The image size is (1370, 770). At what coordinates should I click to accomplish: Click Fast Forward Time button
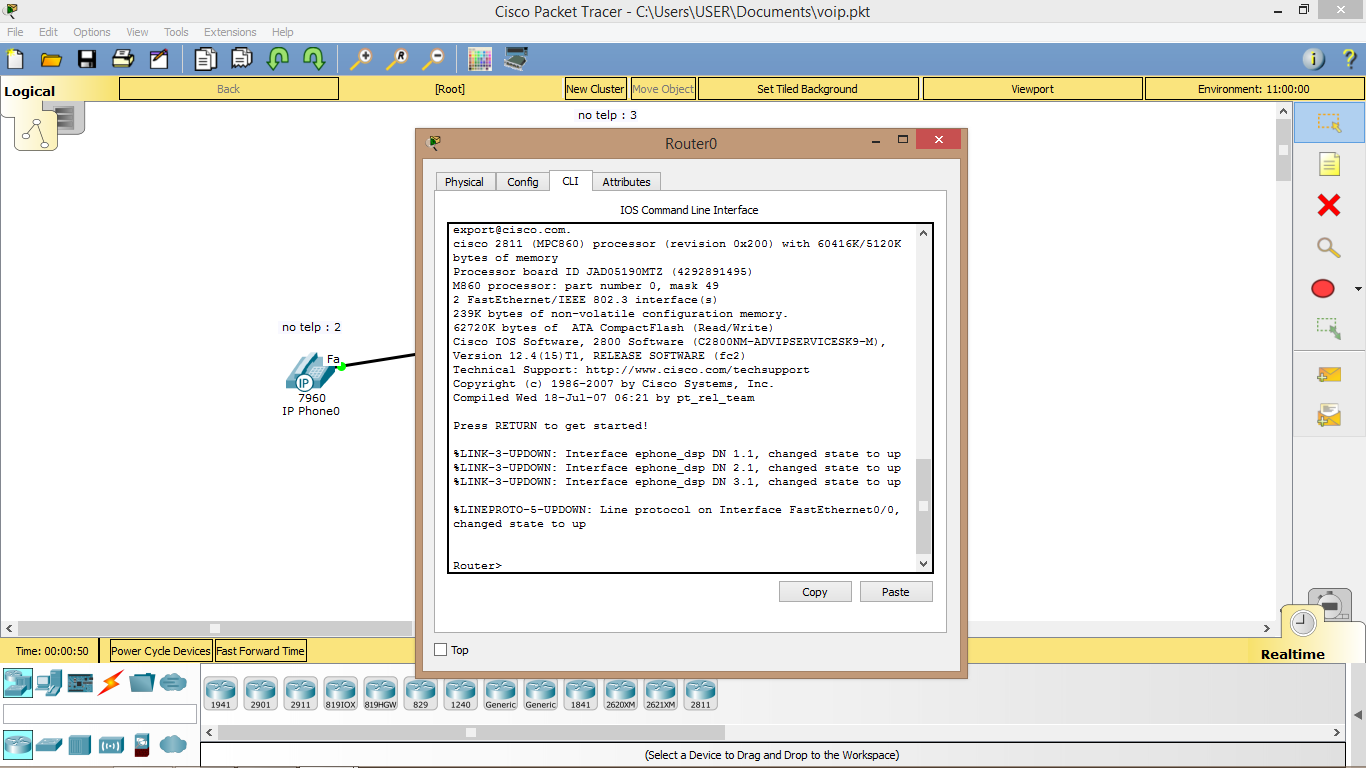pyautogui.click(x=260, y=651)
